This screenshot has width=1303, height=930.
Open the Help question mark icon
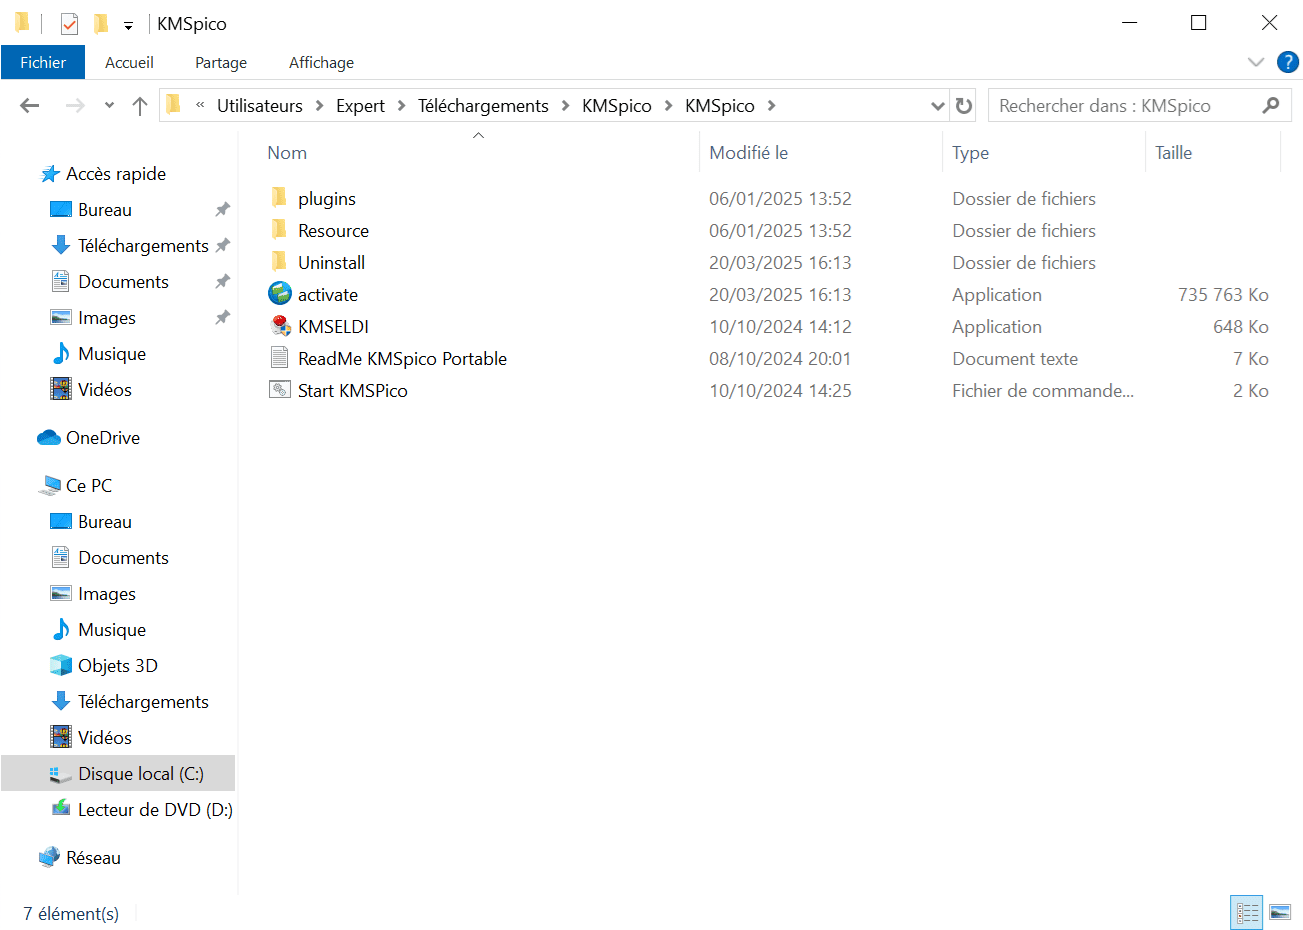(x=1288, y=62)
